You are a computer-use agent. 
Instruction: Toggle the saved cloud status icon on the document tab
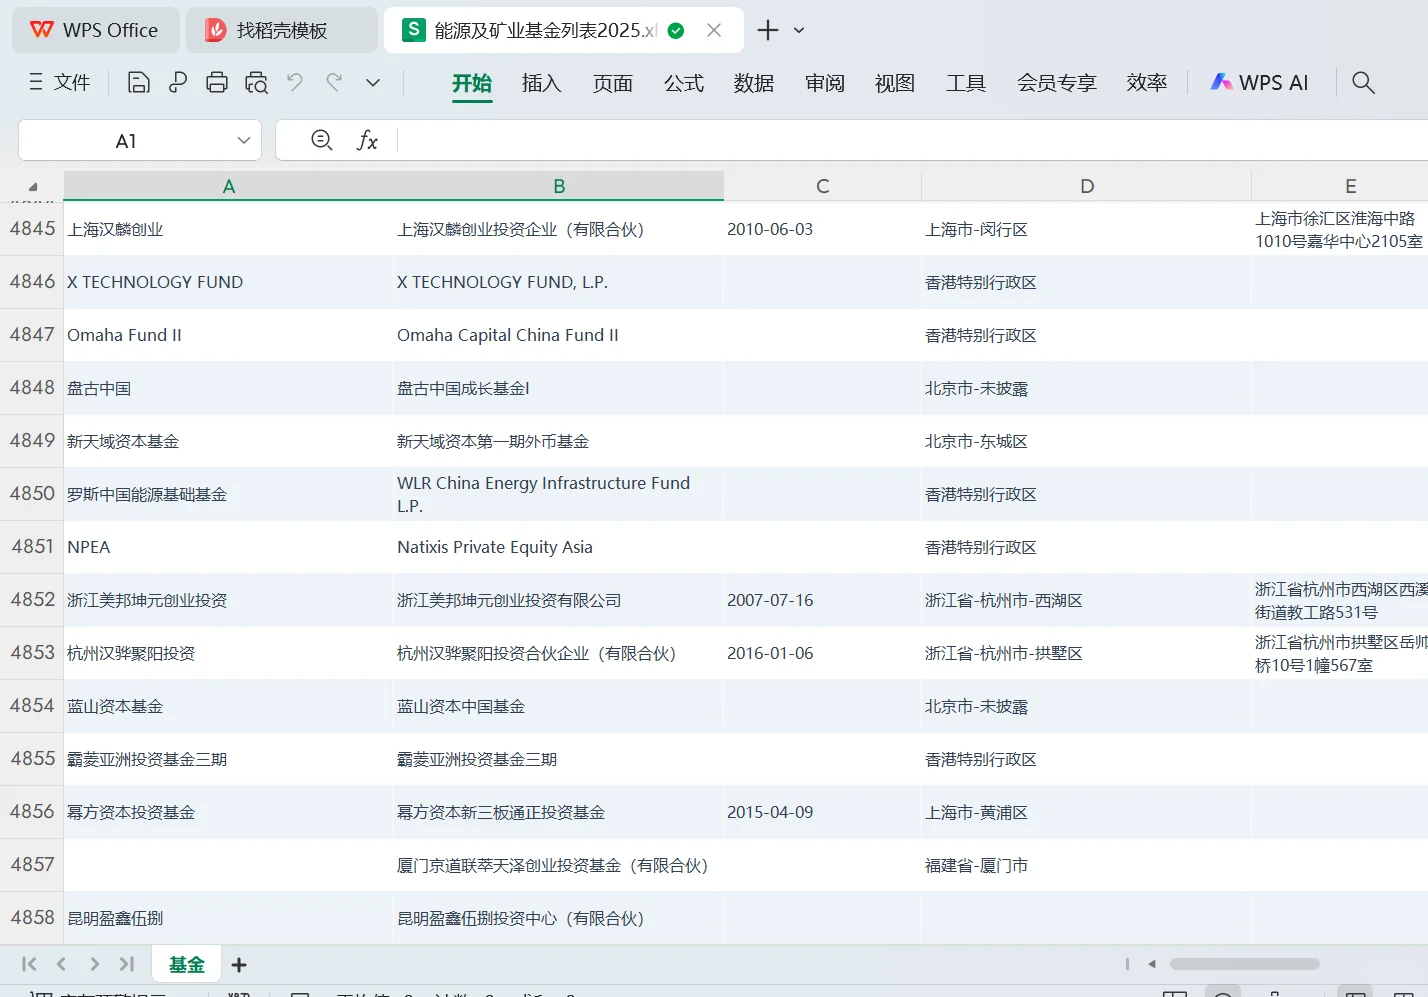676,30
